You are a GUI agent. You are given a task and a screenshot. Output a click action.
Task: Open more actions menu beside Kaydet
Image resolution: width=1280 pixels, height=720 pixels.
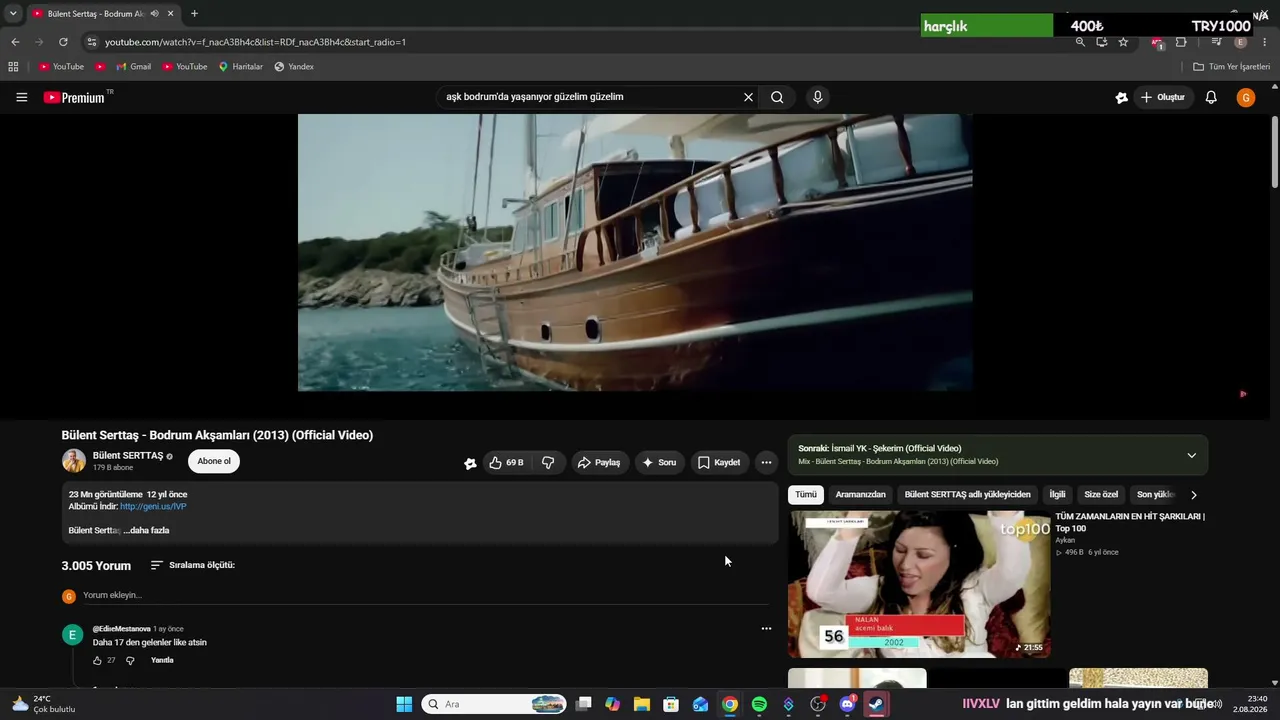766,462
